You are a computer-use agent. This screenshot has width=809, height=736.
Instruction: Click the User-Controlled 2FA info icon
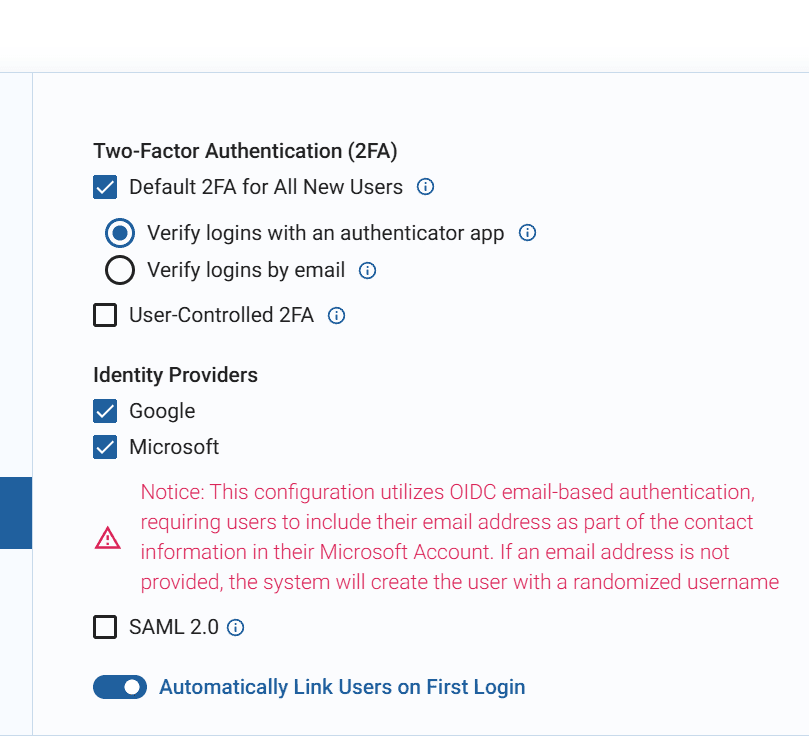tap(336, 315)
